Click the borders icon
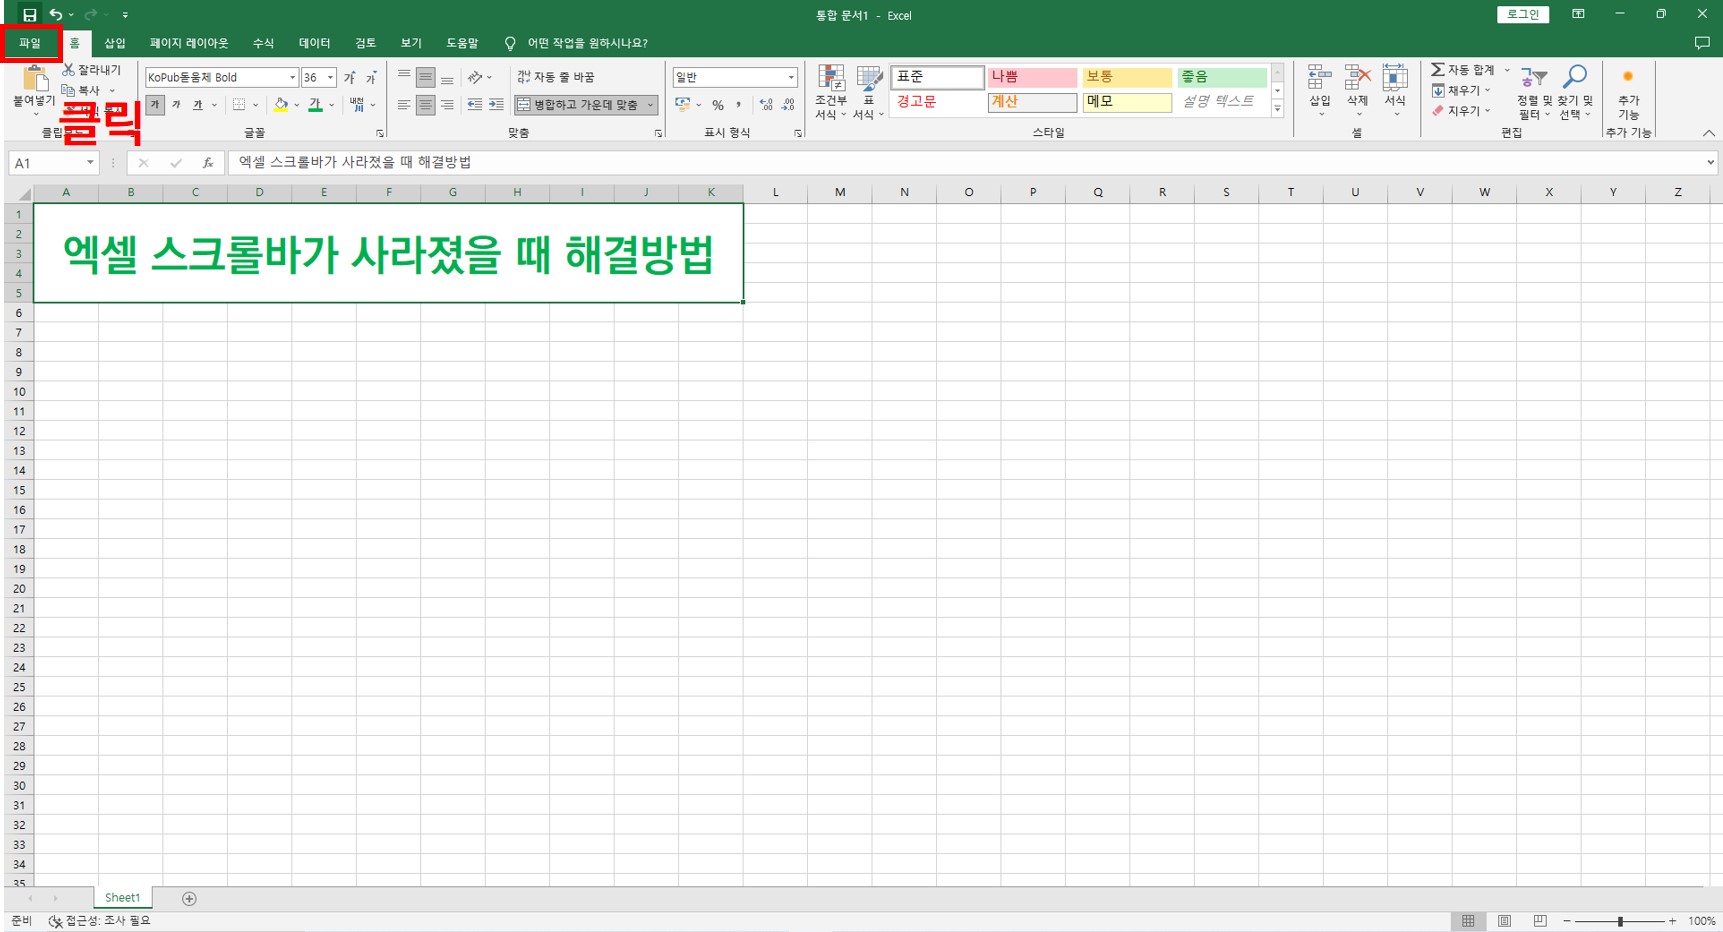Image resolution: width=1723 pixels, height=932 pixels. [239, 104]
